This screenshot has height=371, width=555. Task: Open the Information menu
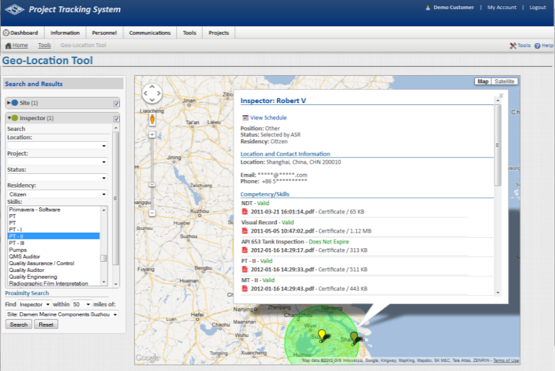pyautogui.click(x=65, y=33)
